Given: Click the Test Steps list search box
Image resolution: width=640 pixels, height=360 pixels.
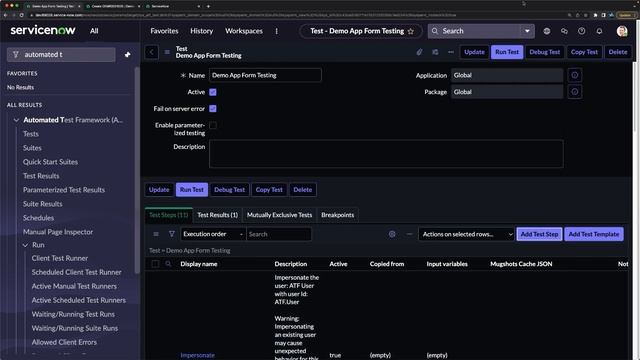Looking at the screenshot, I should tap(279, 234).
